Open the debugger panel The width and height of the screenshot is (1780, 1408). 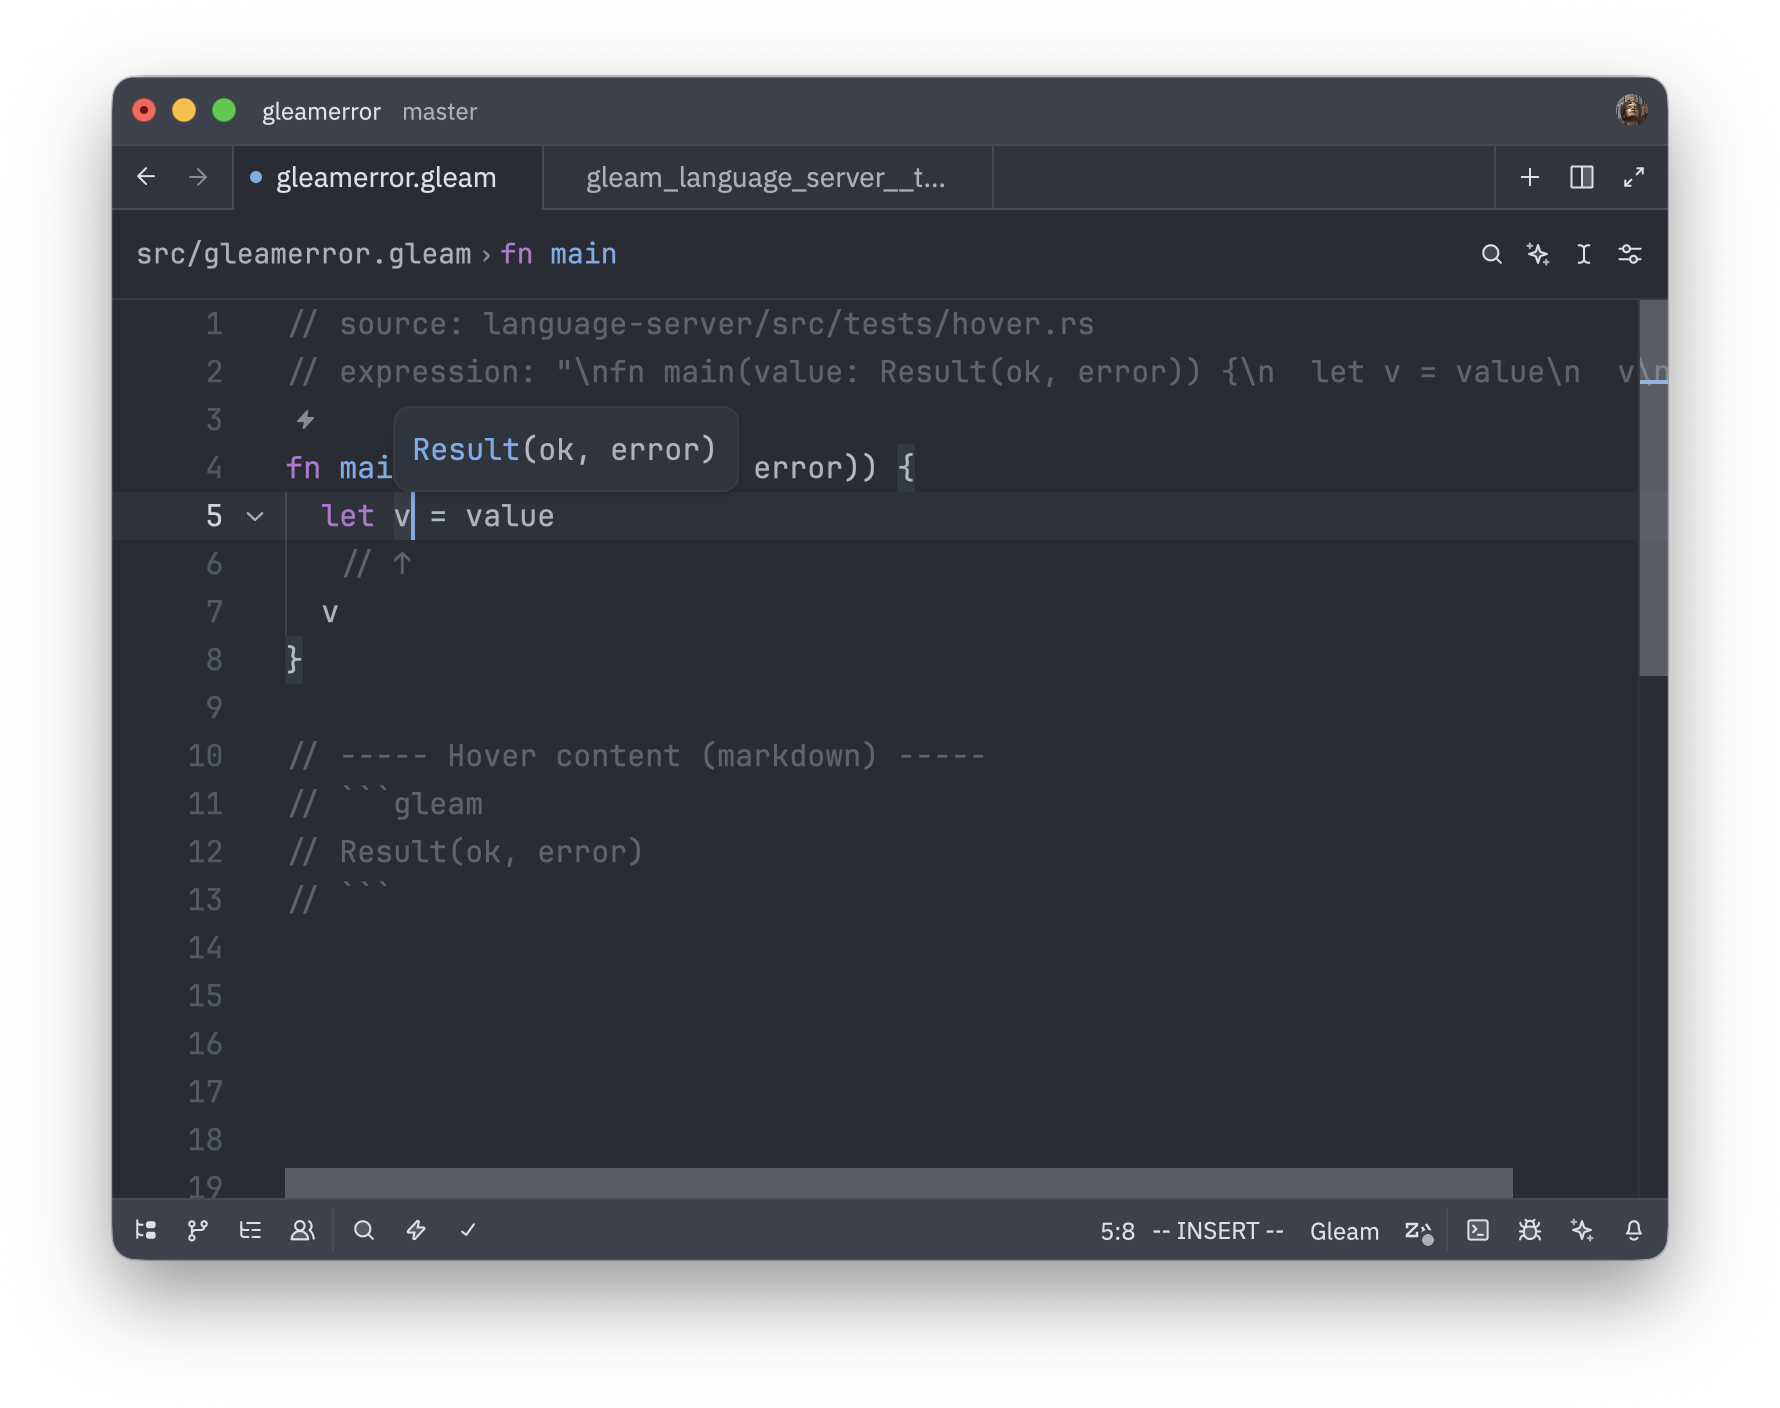1531,1230
